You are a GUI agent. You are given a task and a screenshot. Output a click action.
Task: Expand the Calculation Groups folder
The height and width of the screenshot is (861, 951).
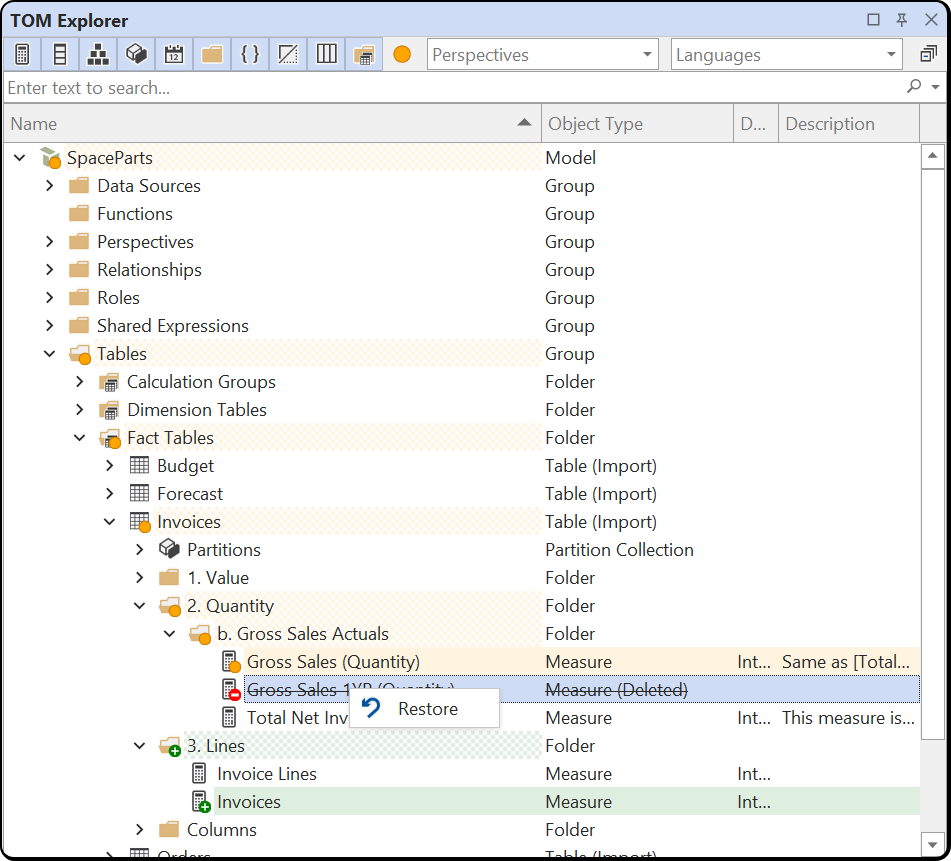click(x=79, y=381)
